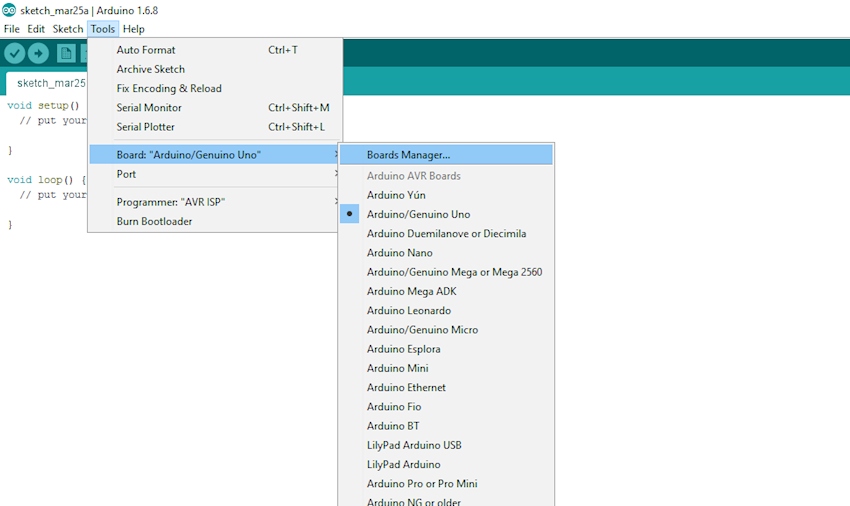This screenshot has height=506, width=850.
Task: Select the Arduino Yún board
Action: click(x=446, y=195)
